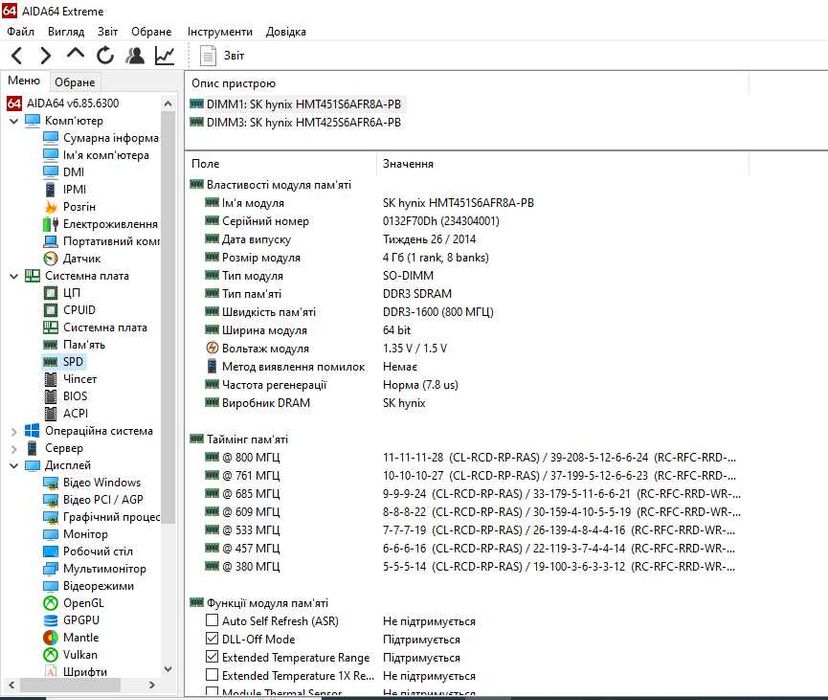Click the ACPI chip icon
The image size is (828, 700).
coord(51,413)
